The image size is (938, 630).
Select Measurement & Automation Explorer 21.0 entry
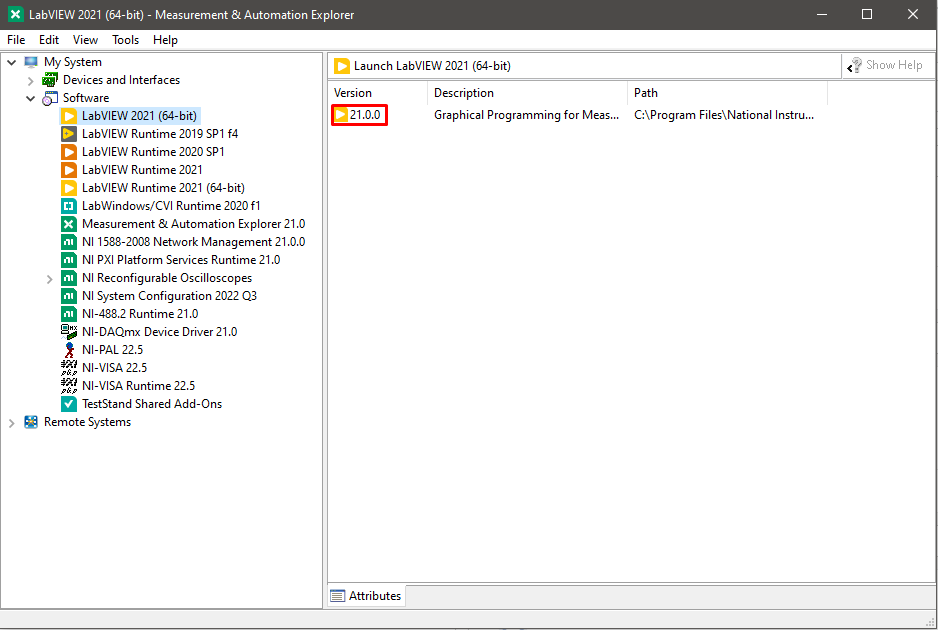(x=193, y=224)
